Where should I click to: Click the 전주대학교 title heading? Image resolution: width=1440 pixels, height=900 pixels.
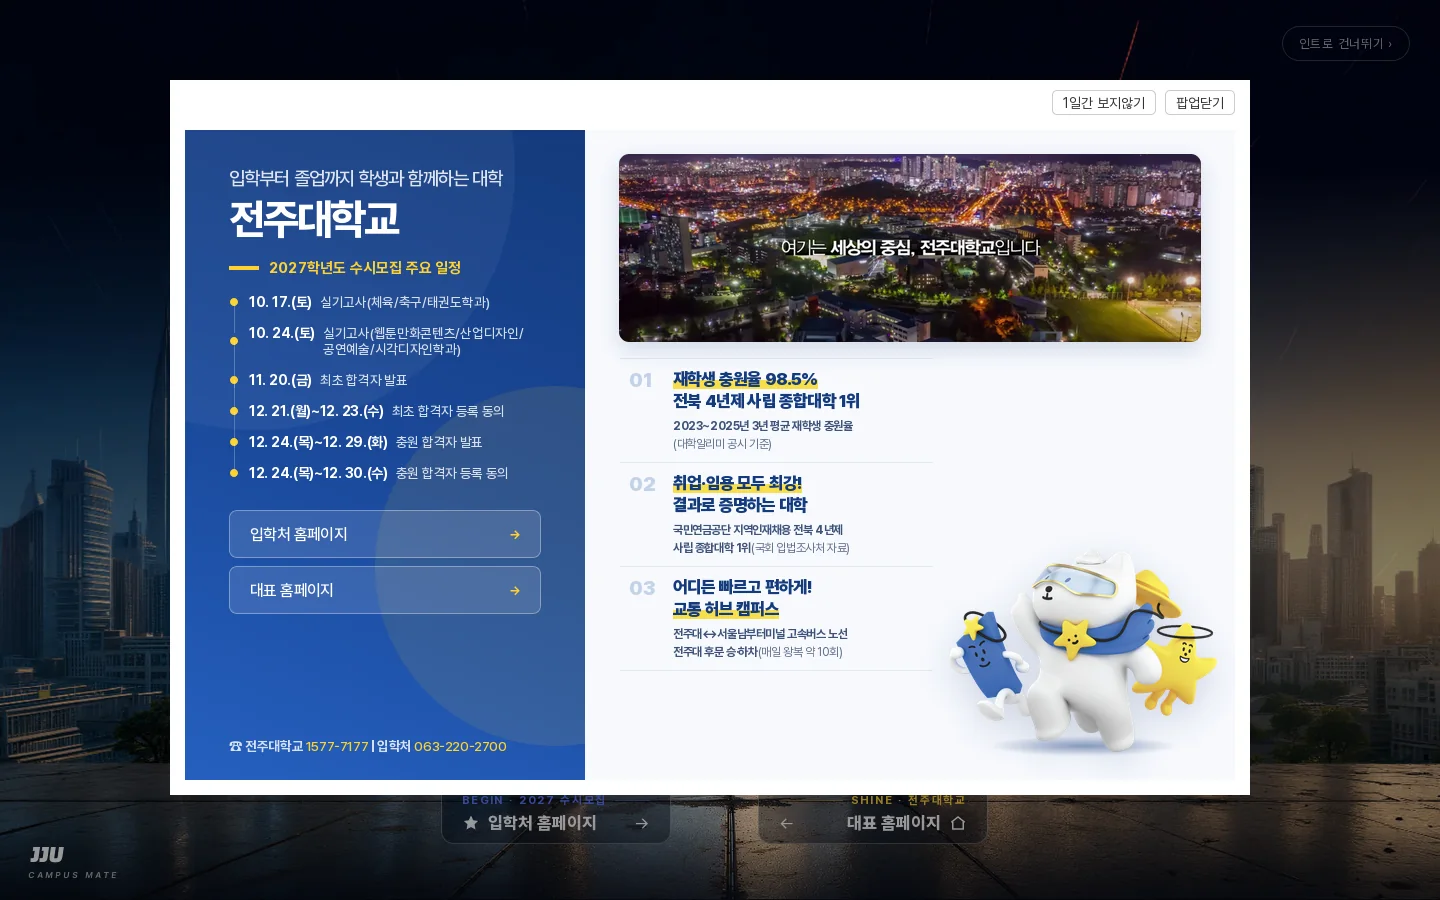(x=315, y=219)
